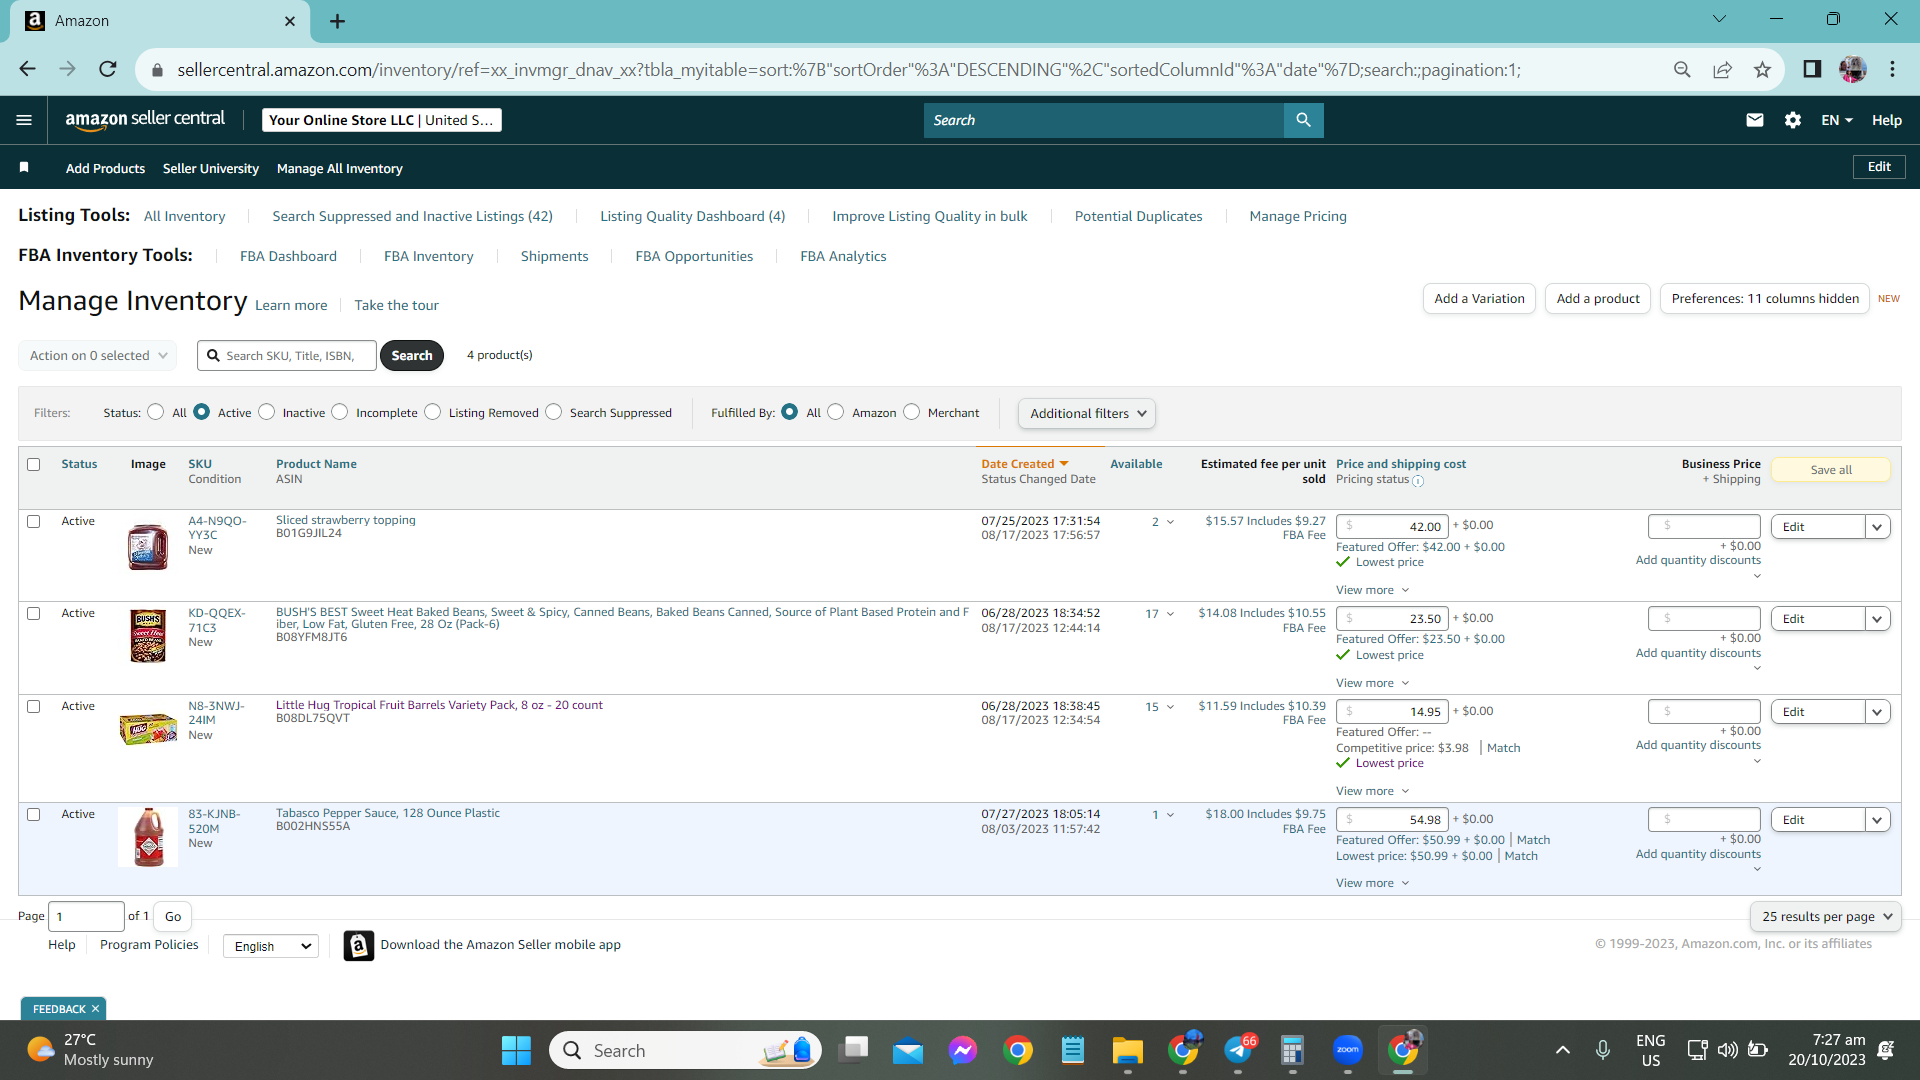
Task: Select the Listing Removed status radio button
Action: click(432, 412)
